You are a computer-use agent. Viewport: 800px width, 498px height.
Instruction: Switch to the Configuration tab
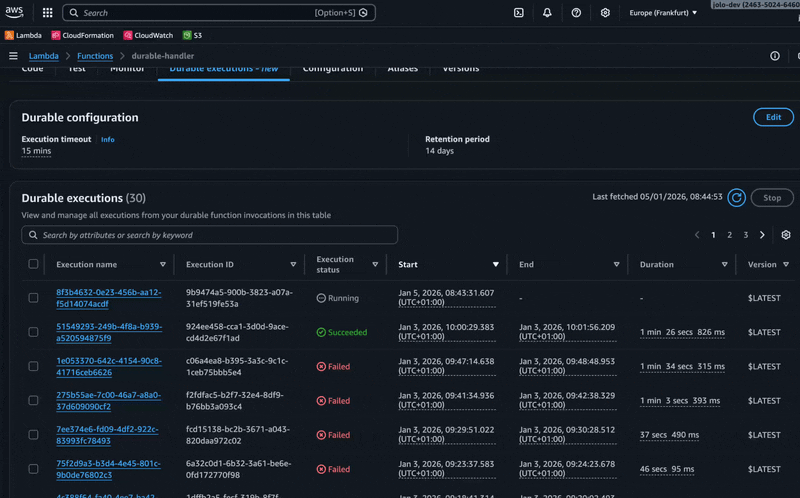(x=332, y=69)
